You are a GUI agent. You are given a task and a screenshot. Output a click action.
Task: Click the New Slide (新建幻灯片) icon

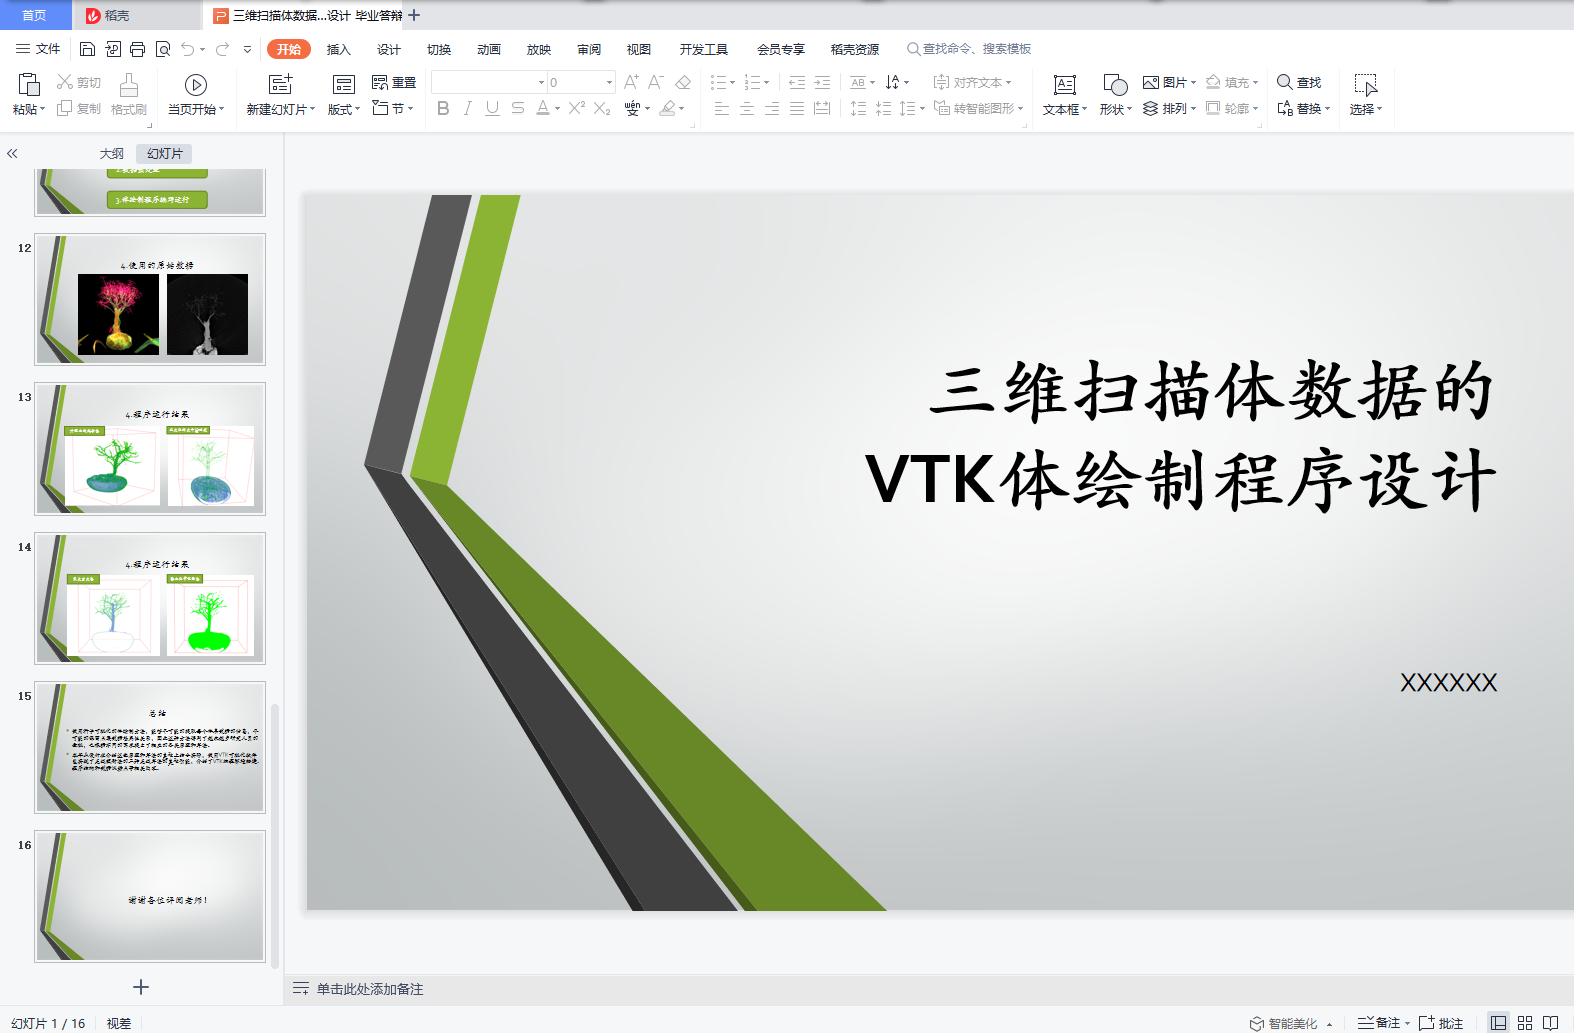coord(280,84)
